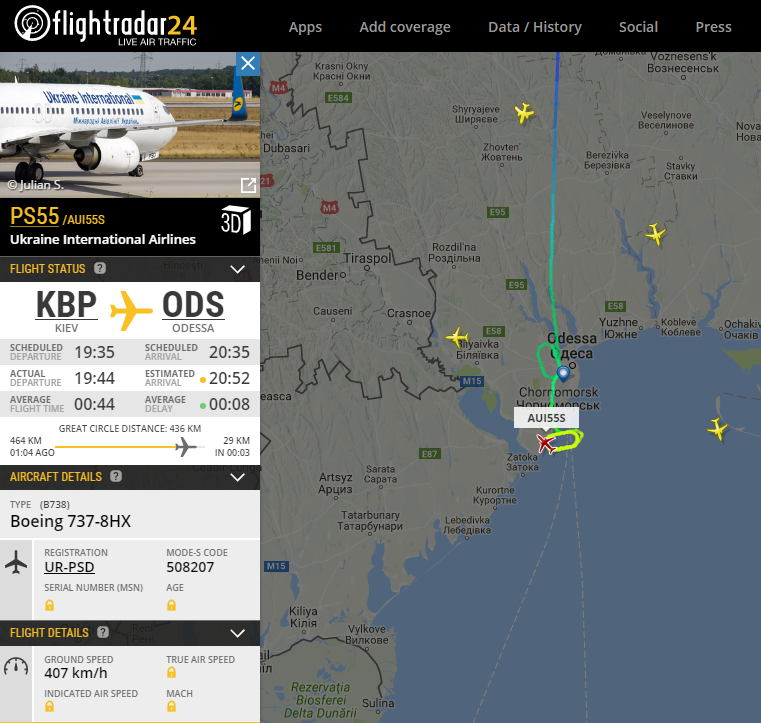Image resolution: width=761 pixels, height=723 pixels.
Task: Collapse the Flight Details section
Action: [x=237, y=633]
